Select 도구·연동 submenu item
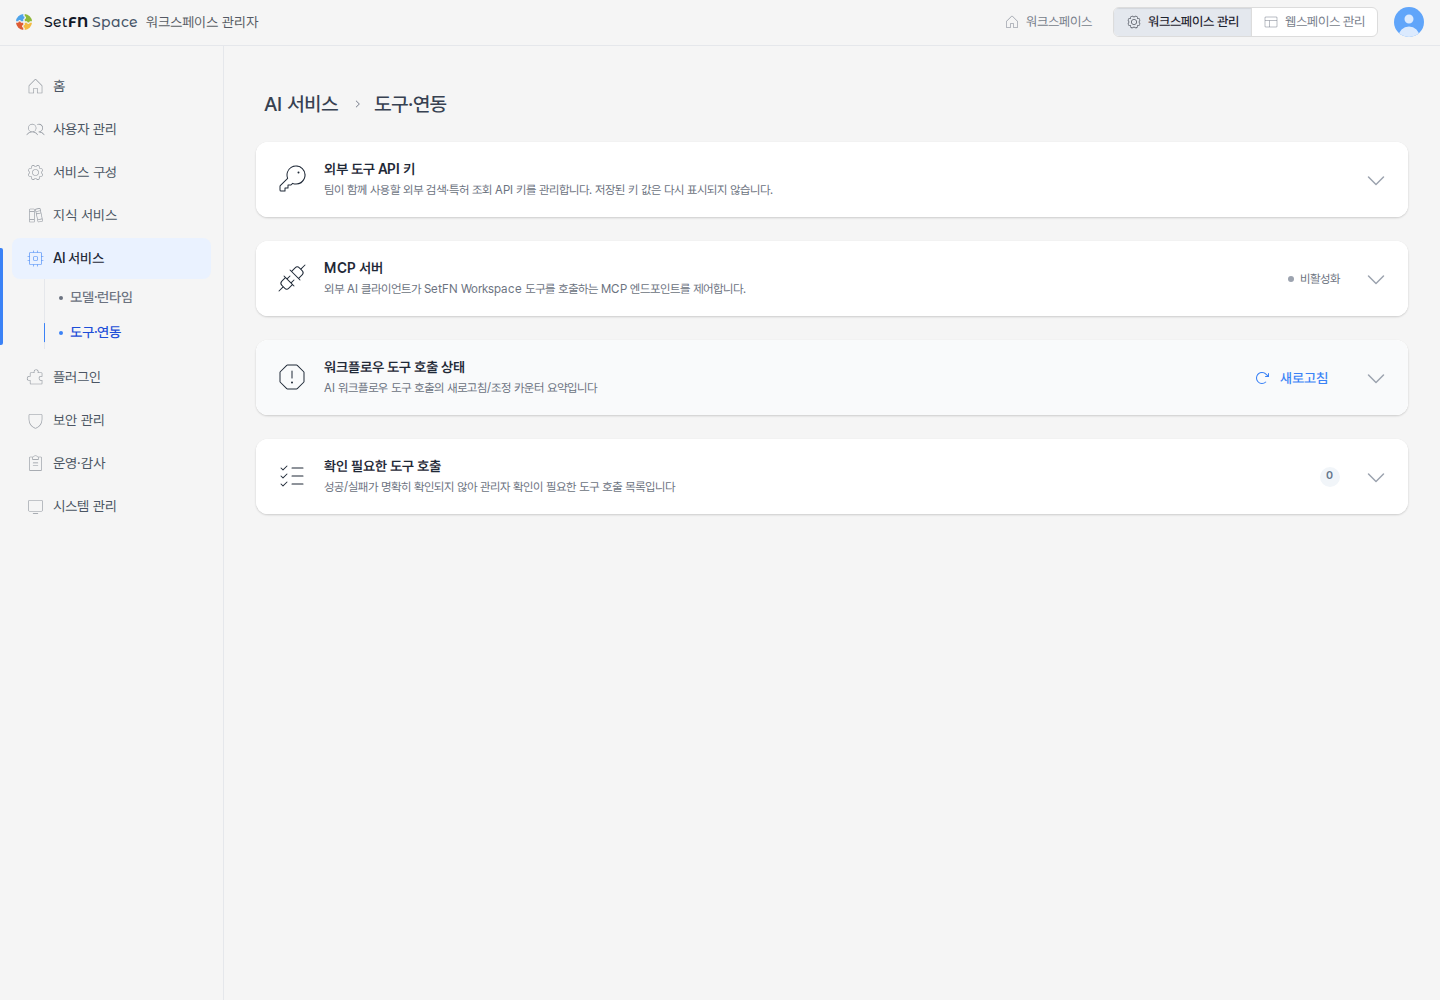1440x1000 pixels. [96, 332]
